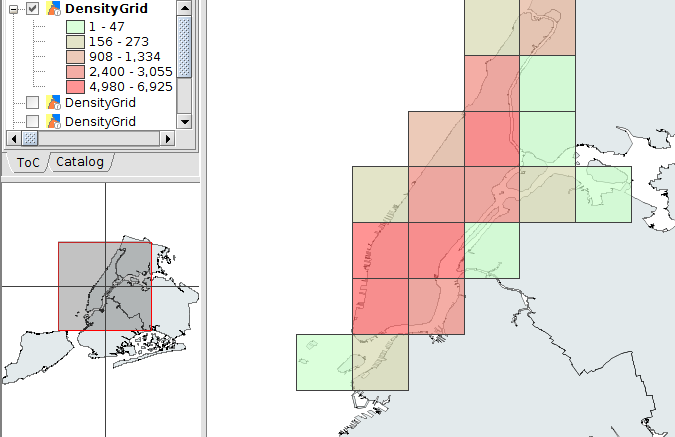Viewport: 675px width, 437px height.
Task: Enable the third DensityGrid layer checkbox
Action: tap(33, 121)
